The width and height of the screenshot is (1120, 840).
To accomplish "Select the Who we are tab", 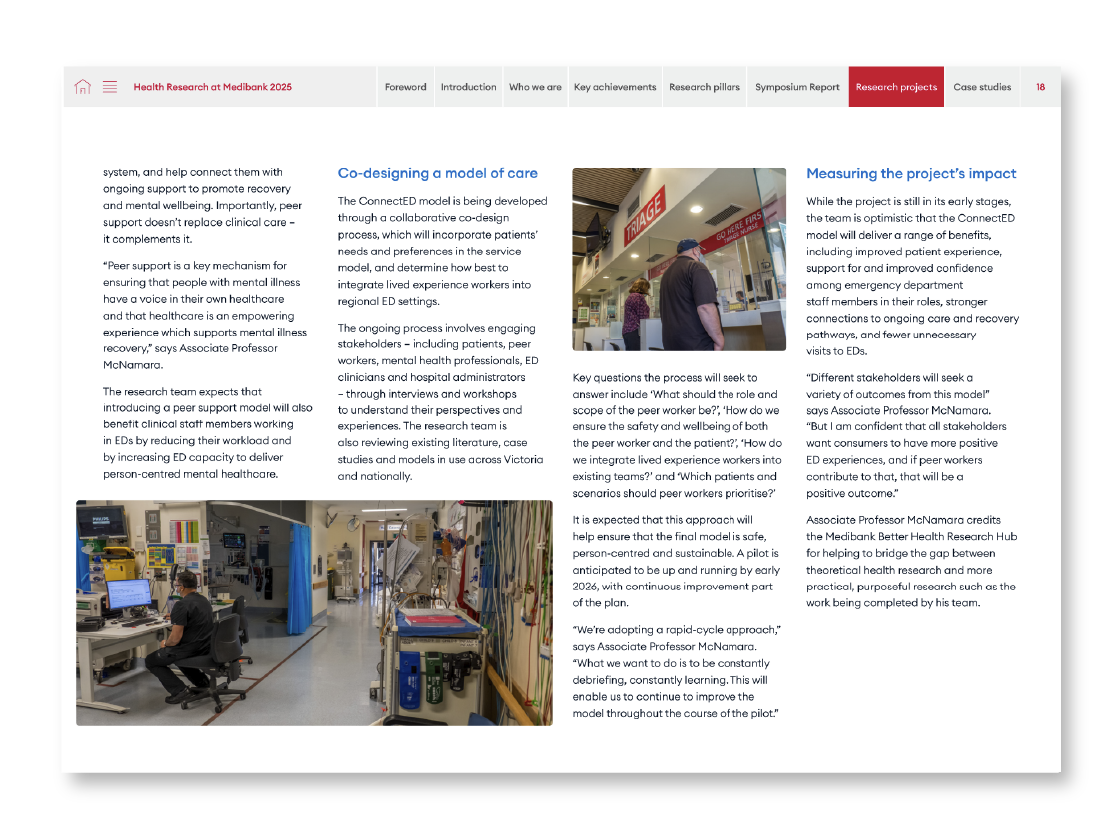I will click(536, 87).
